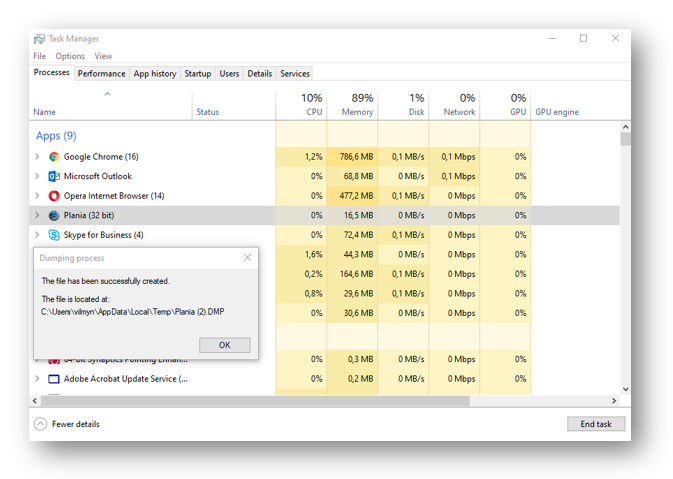Click OK in Dumping process dialog
Screen dimensions: 673x479
click(224, 345)
